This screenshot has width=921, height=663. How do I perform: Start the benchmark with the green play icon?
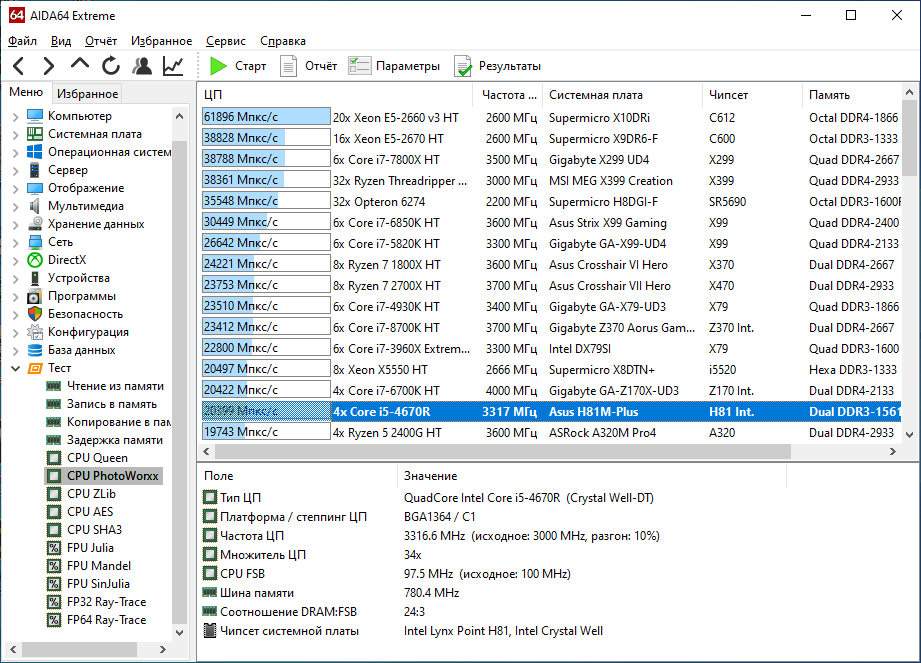point(218,66)
